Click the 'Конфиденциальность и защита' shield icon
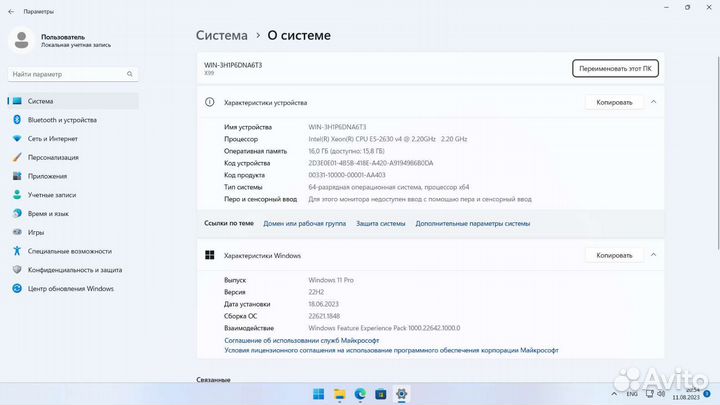This screenshot has width=720, height=405. click(17, 270)
